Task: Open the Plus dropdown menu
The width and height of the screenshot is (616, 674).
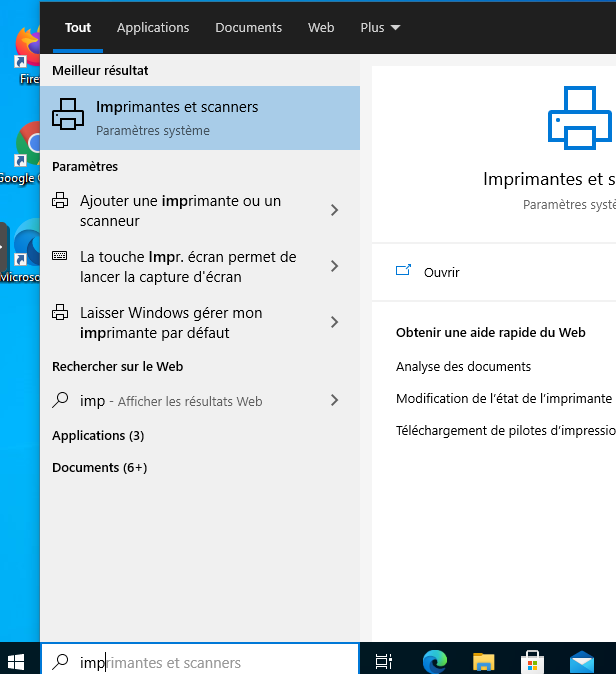Action: coord(380,28)
